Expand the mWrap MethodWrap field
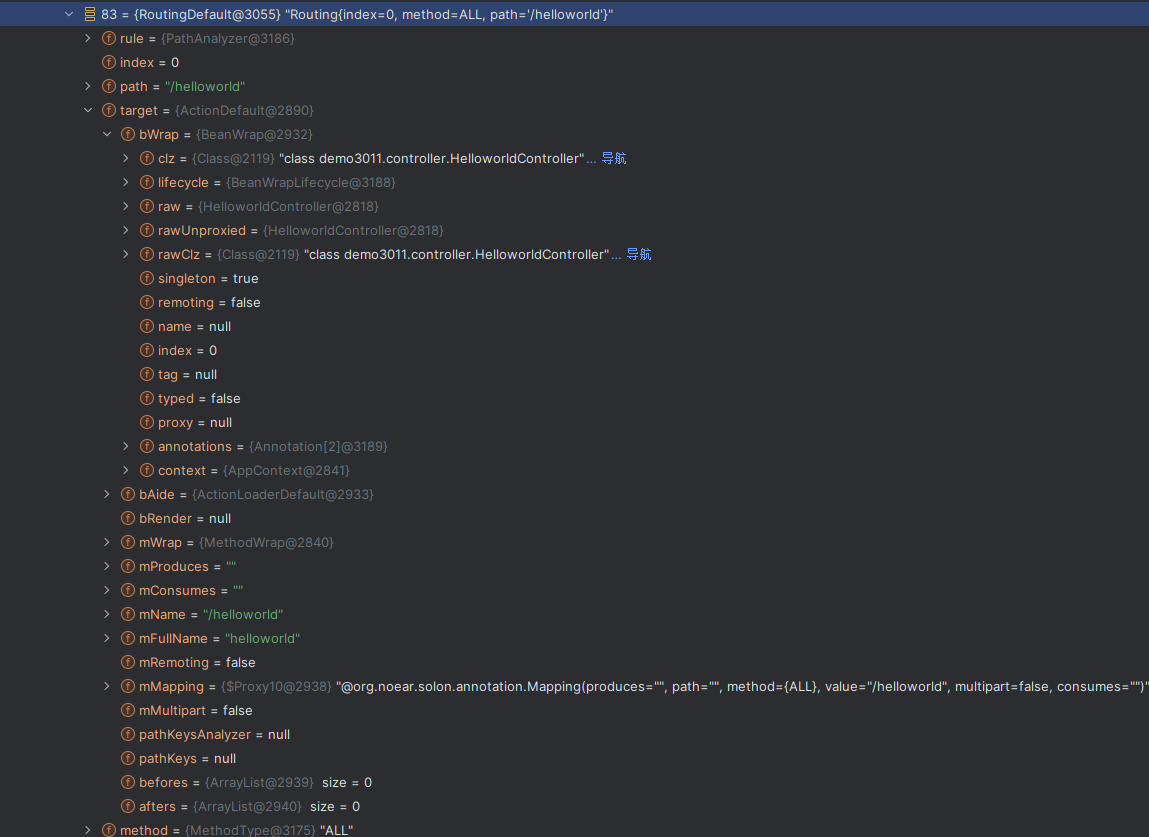1149x837 pixels. 107,542
